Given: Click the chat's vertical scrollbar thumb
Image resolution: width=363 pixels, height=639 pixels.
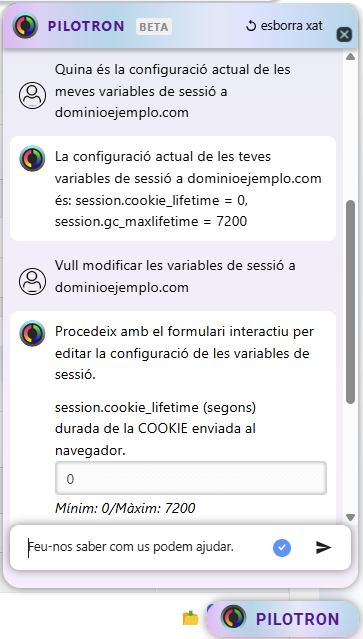Looking at the screenshot, I should [x=350, y=302].
